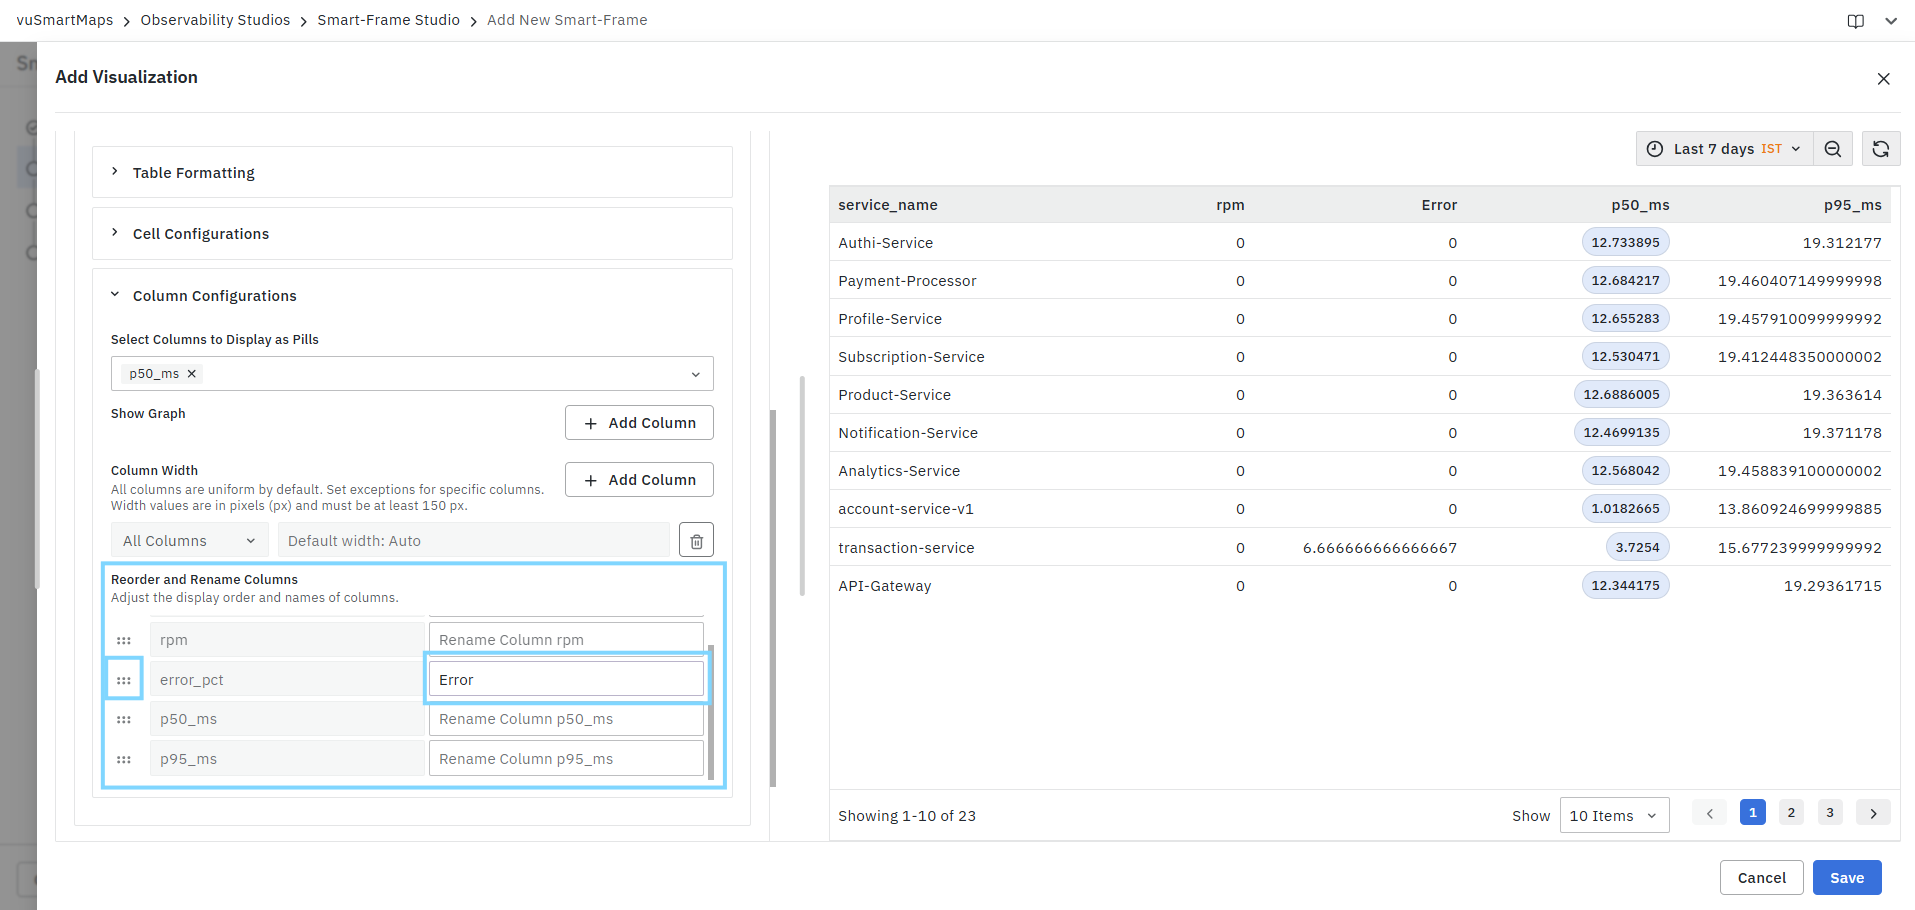Select the Profile-Service row name
The height and width of the screenshot is (910, 1915).
click(x=890, y=319)
